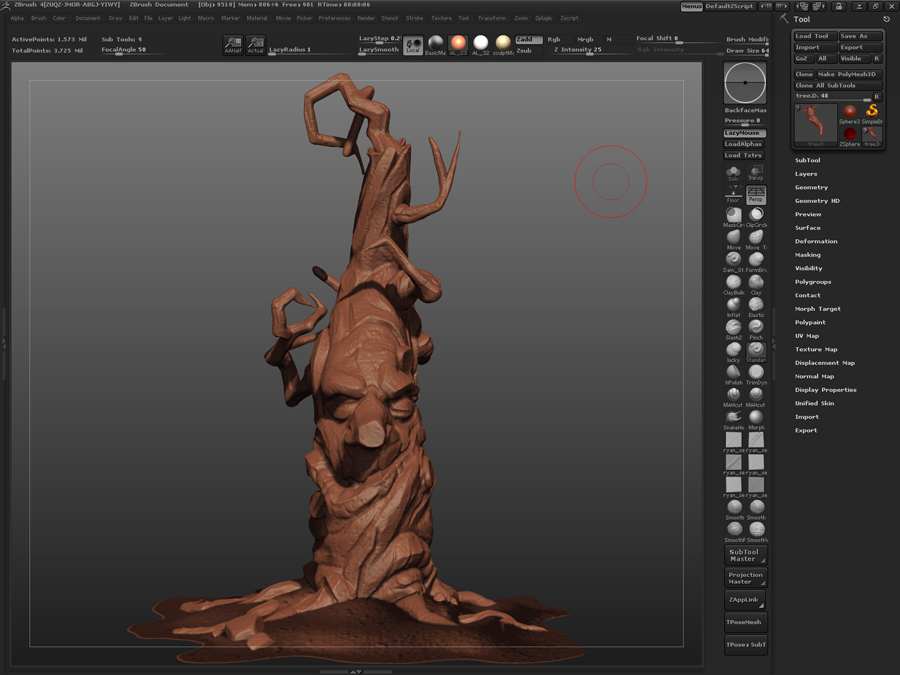The image size is (900, 675).
Task: Expand the Deformation section
Action: pyautogui.click(x=816, y=241)
